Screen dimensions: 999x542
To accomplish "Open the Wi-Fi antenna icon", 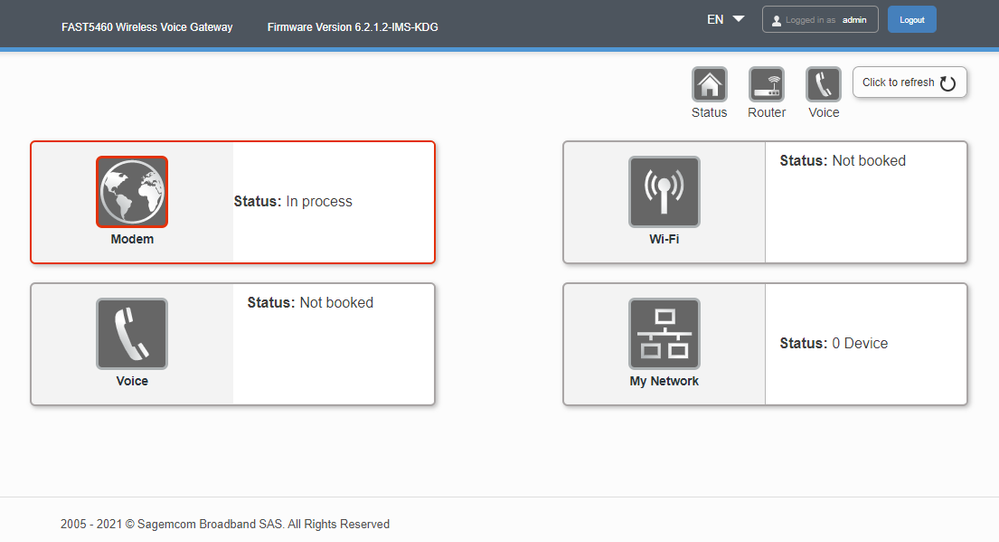I will click(x=664, y=192).
